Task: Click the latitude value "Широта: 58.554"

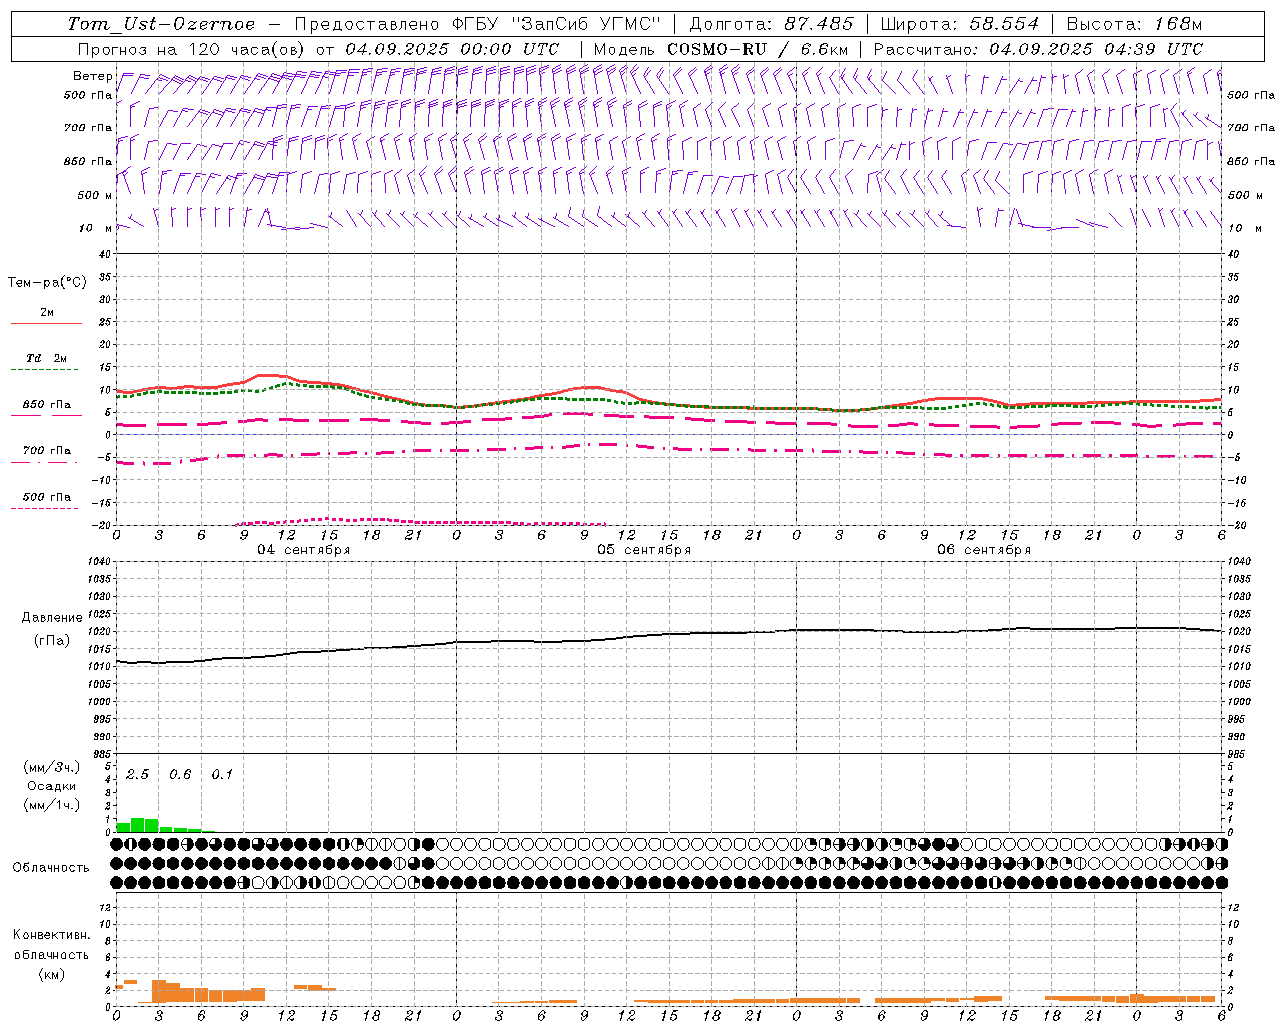Action: [960, 24]
